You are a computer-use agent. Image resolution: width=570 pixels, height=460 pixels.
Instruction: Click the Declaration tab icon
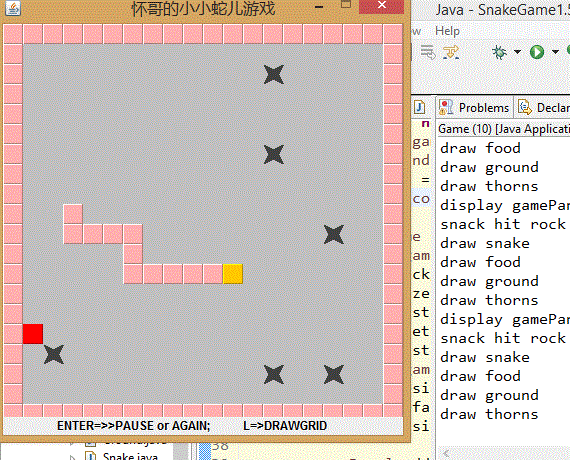pos(525,107)
